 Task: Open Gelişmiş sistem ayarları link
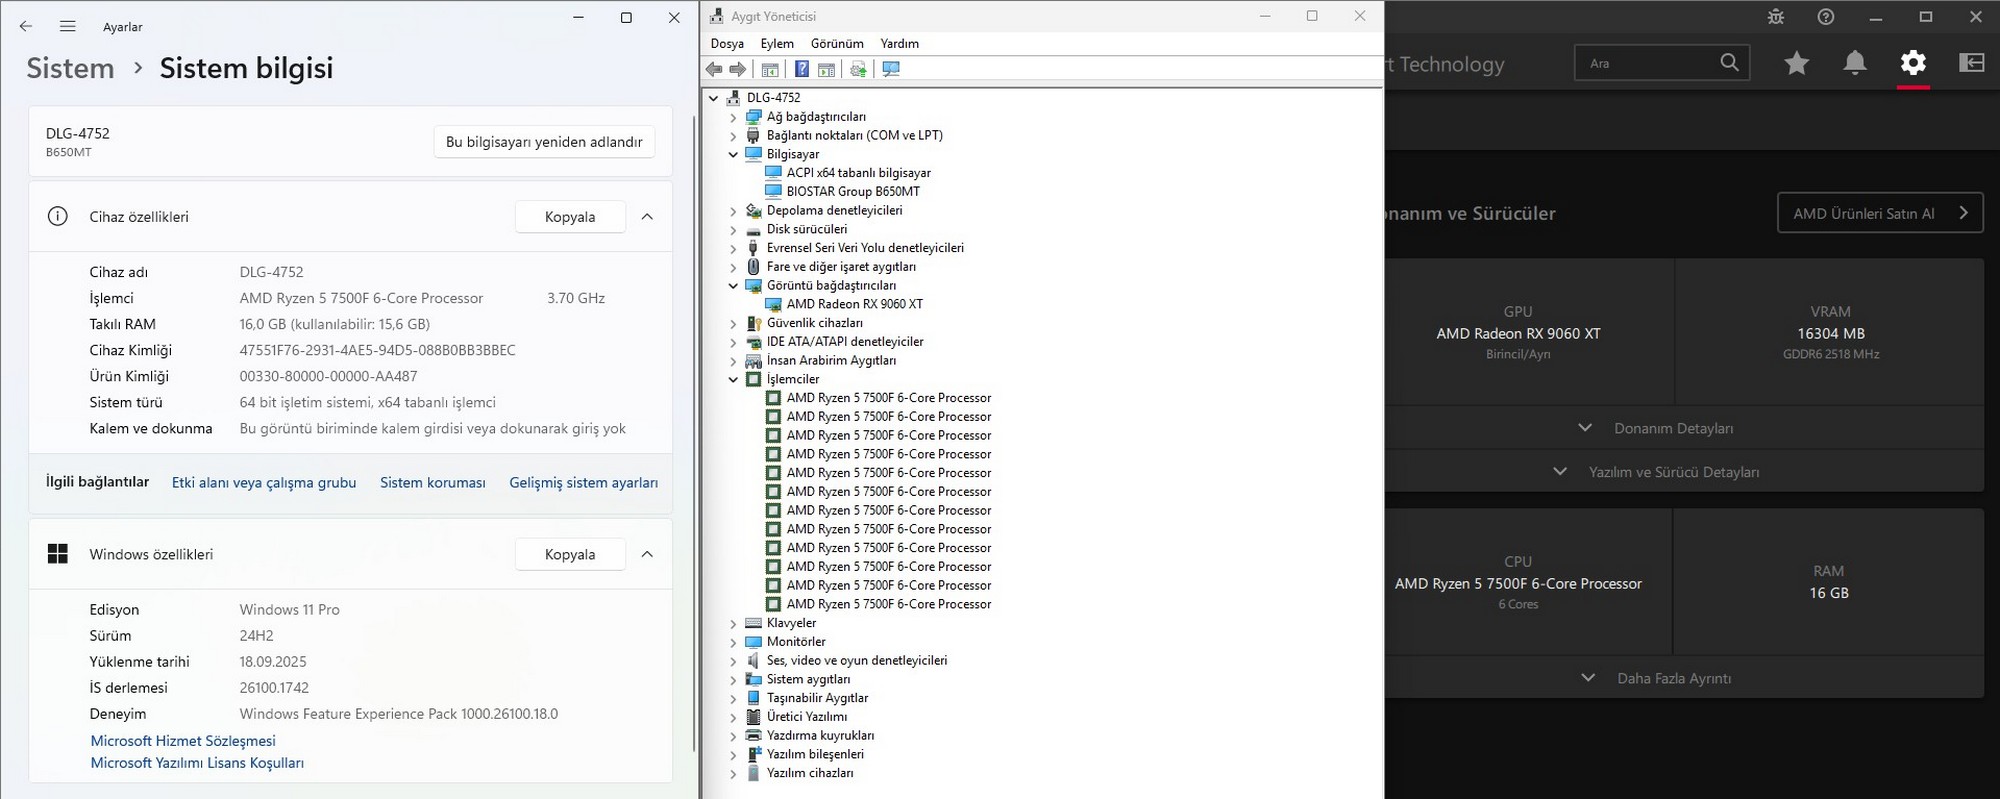[x=583, y=483]
